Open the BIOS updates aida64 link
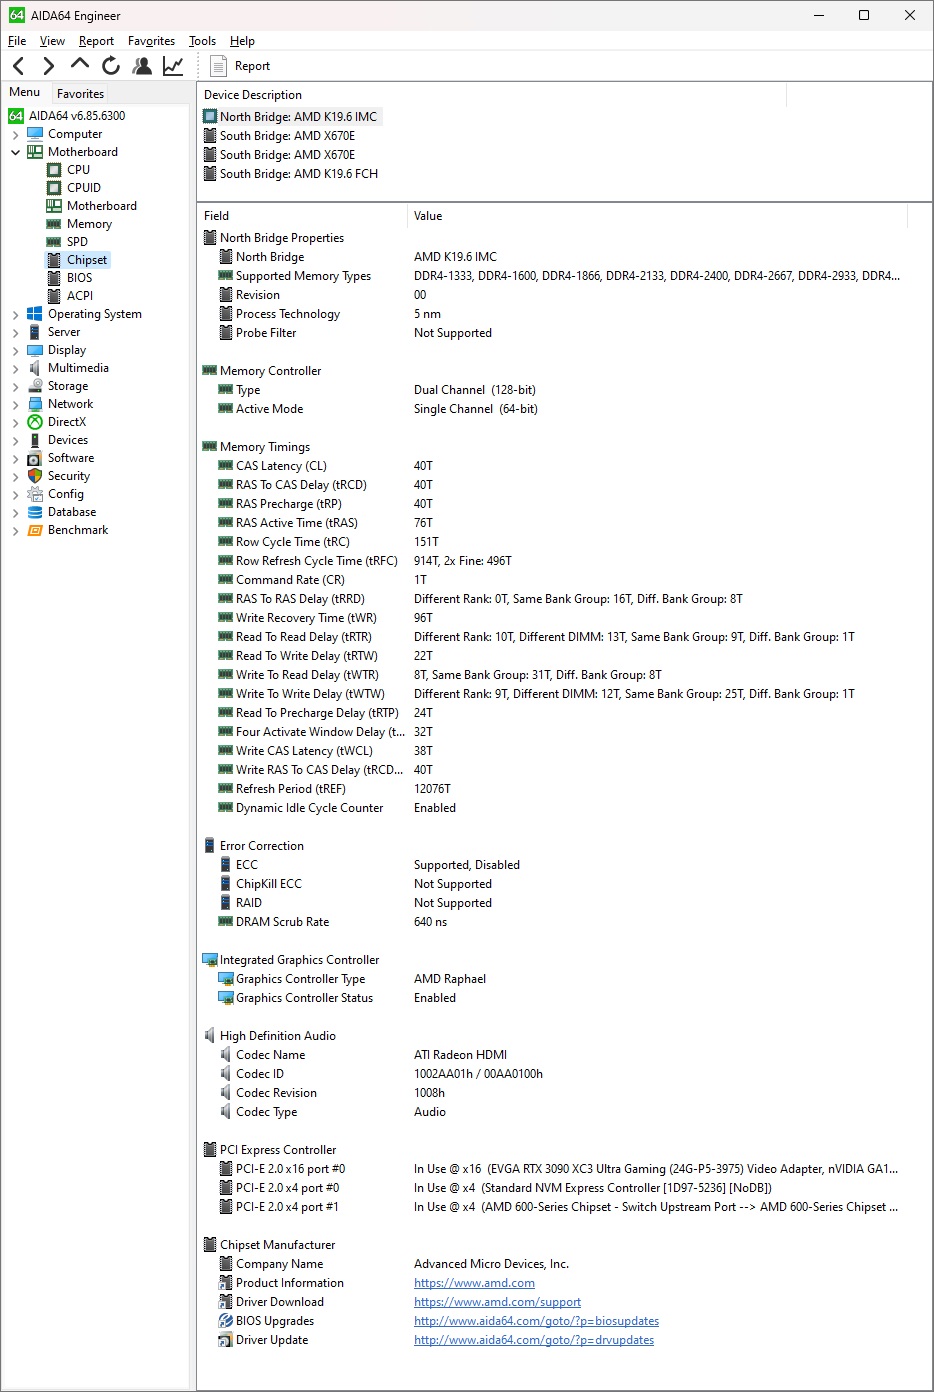Screen dimensions: 934x1392 (x=536, y=1321)
